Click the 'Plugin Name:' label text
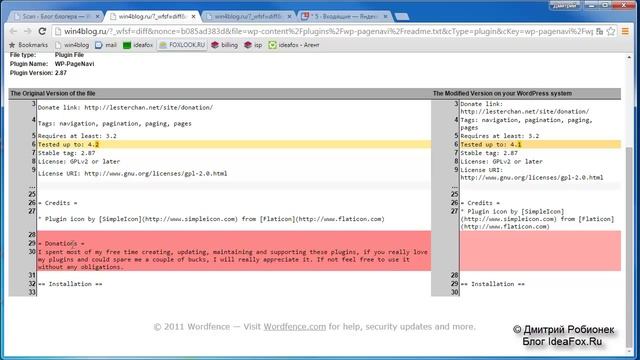This screenshot has width=640, height=360. [x=30, y=64]
